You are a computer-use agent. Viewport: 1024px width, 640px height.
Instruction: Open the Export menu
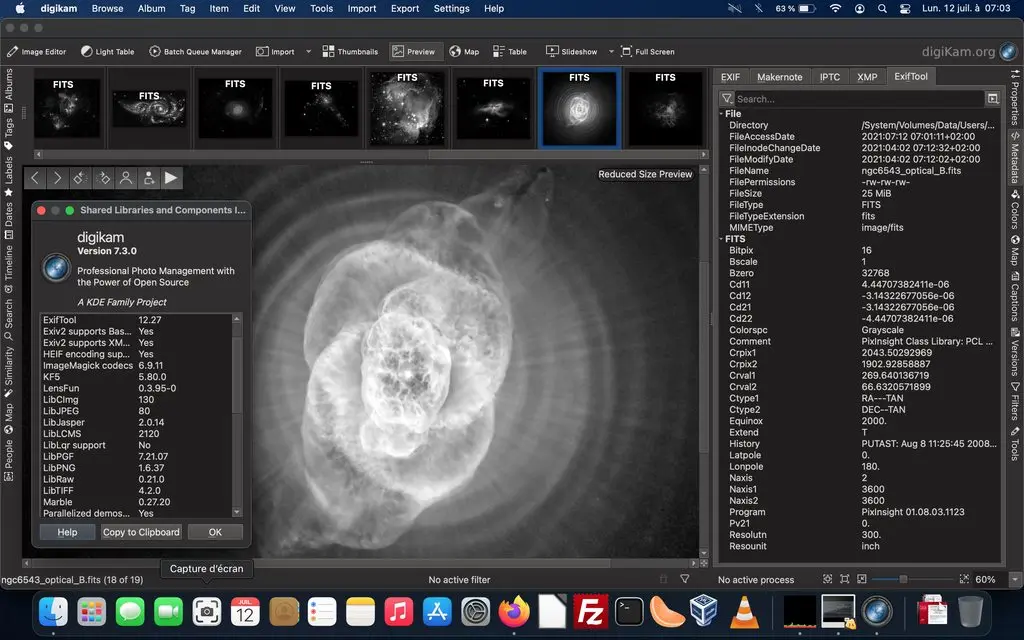click(405, 8)
